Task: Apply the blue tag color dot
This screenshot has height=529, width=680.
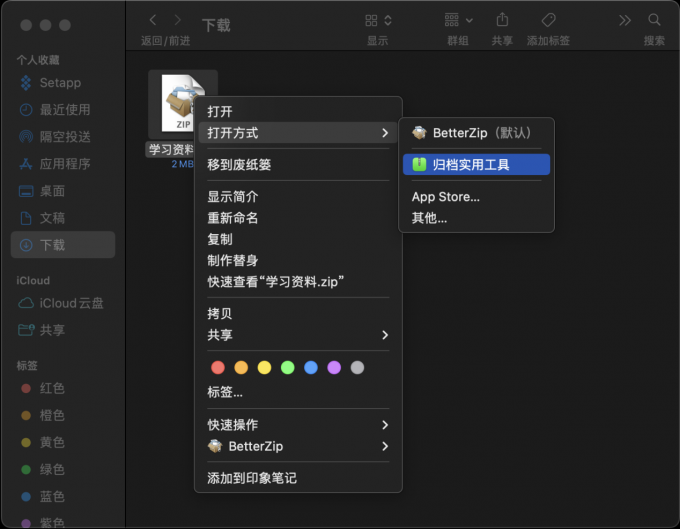Action: 311,368
